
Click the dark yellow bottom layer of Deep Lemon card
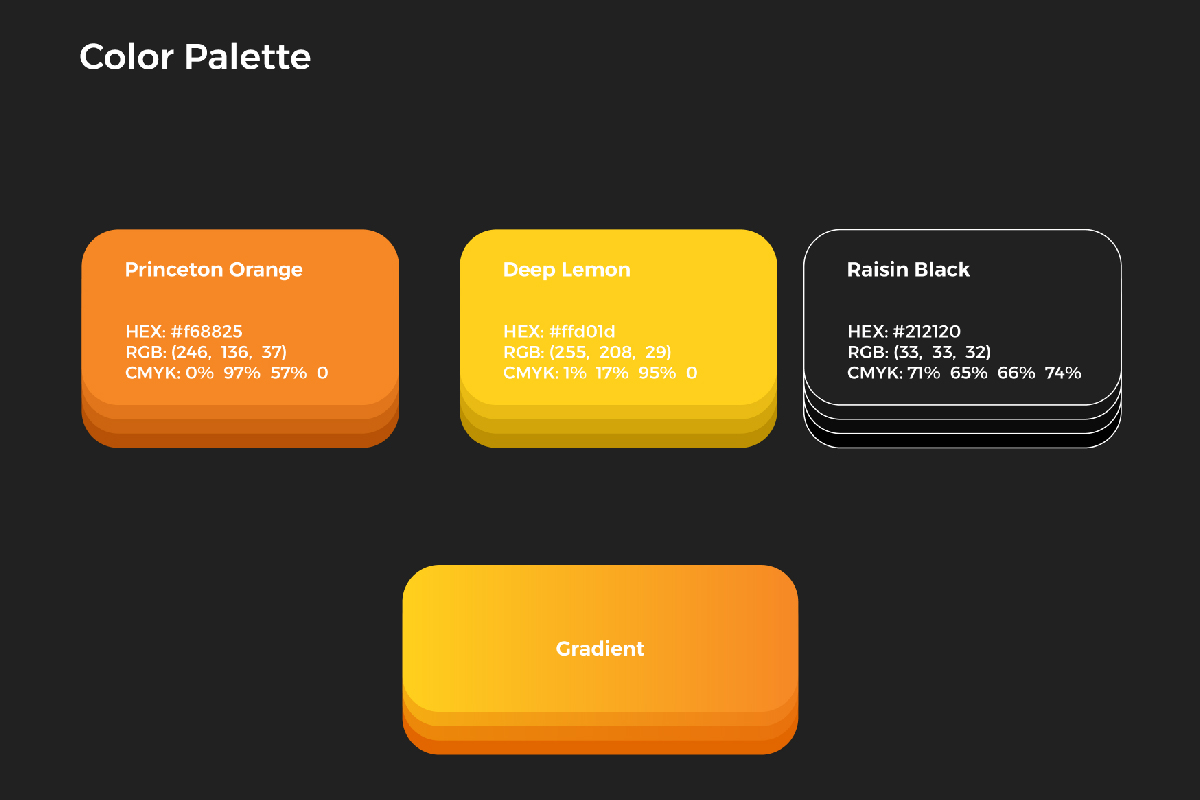[x=618, y=441]
